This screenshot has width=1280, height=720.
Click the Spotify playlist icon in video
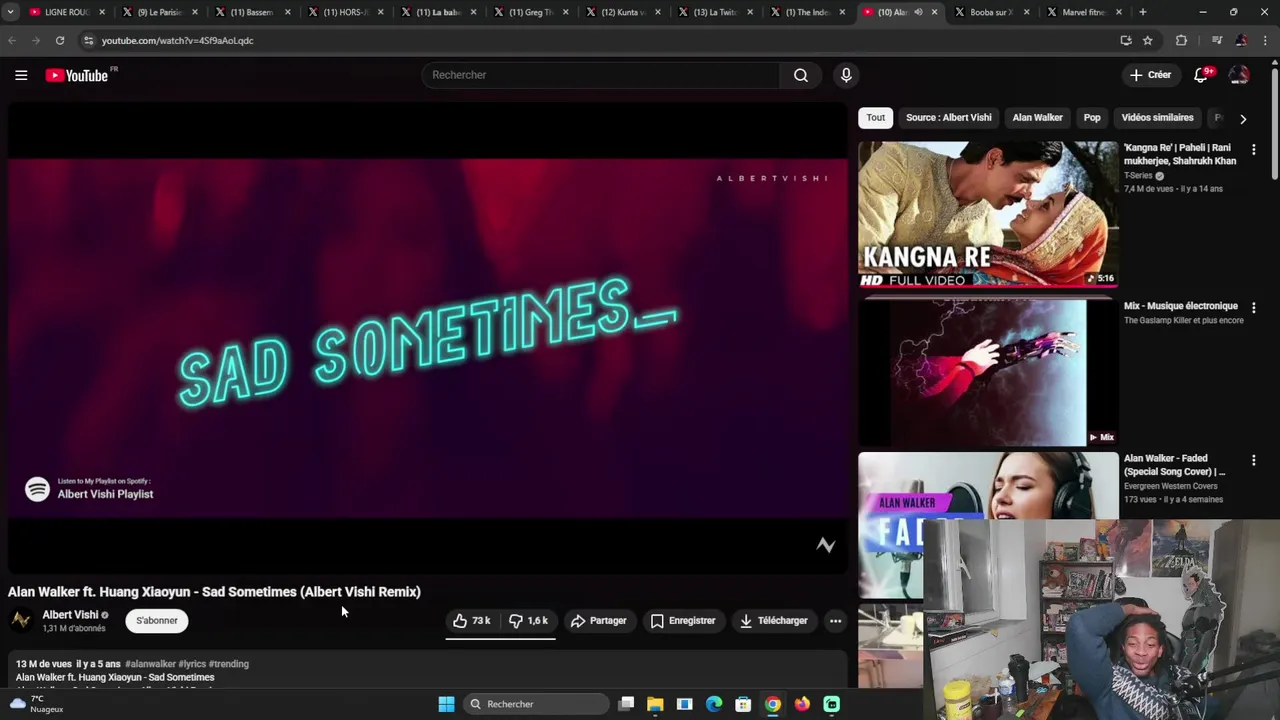click(x=37, y=489)
